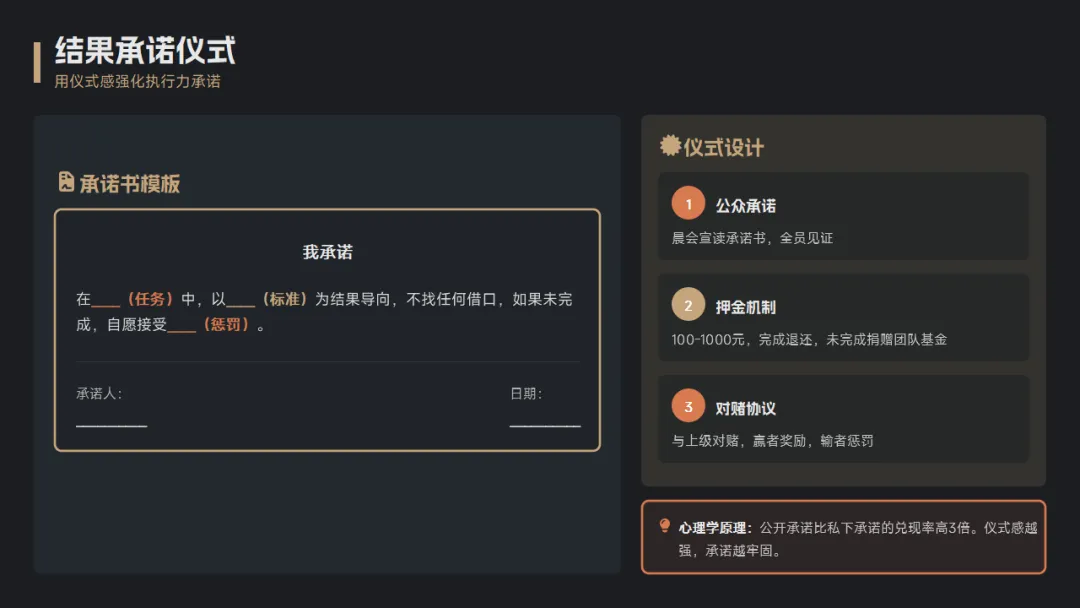Click subtitle 用仪式感强化执行力承诺
1080x608 pixels.
[x=137, y=82]
